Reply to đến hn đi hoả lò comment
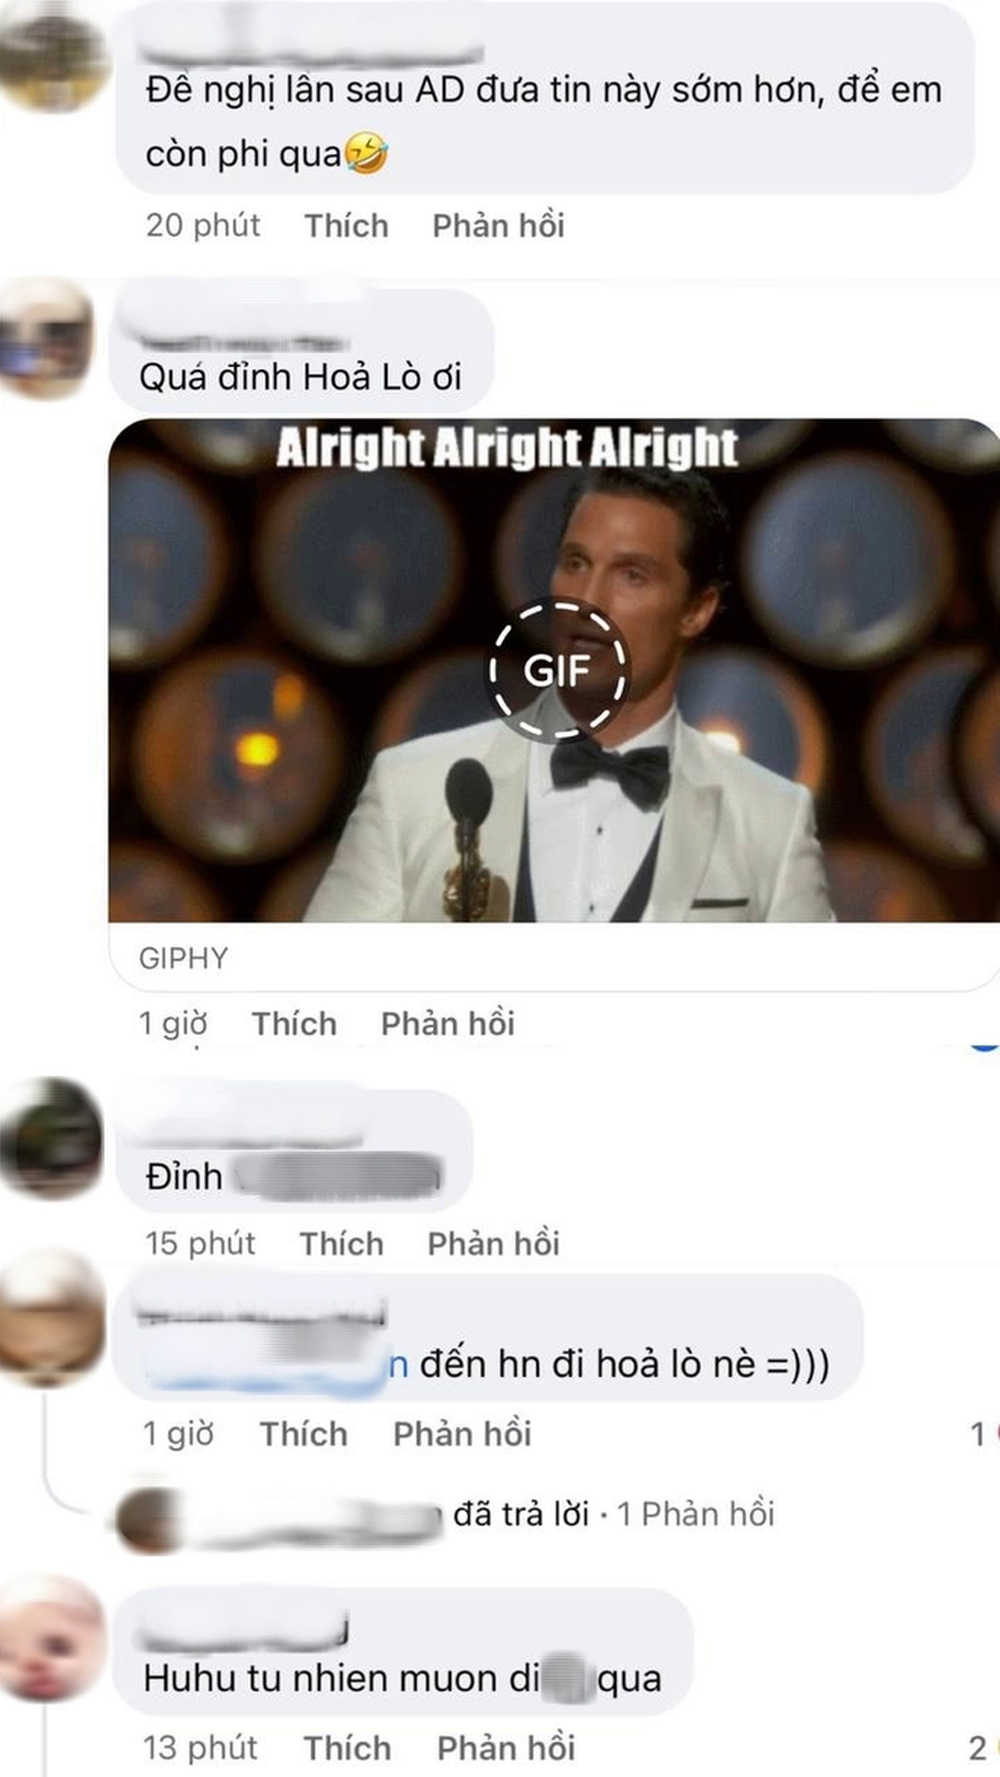 461,1433
